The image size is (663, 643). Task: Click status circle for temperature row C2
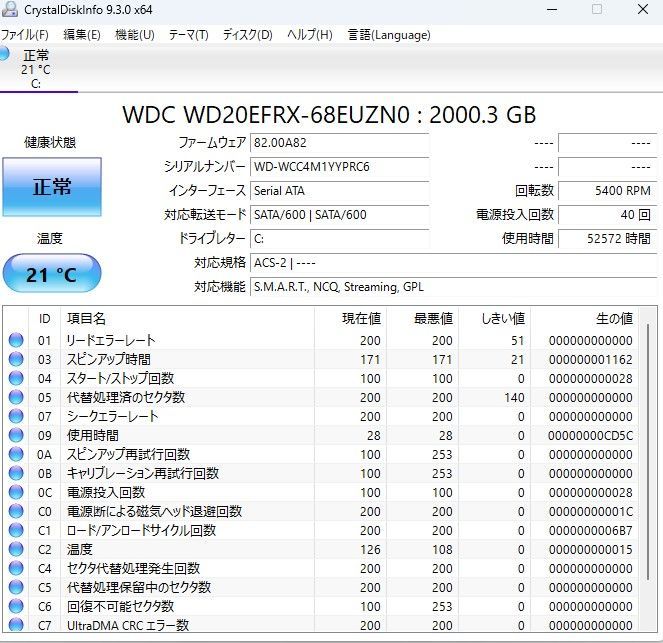pyautogui.click(x=16, y=550)
